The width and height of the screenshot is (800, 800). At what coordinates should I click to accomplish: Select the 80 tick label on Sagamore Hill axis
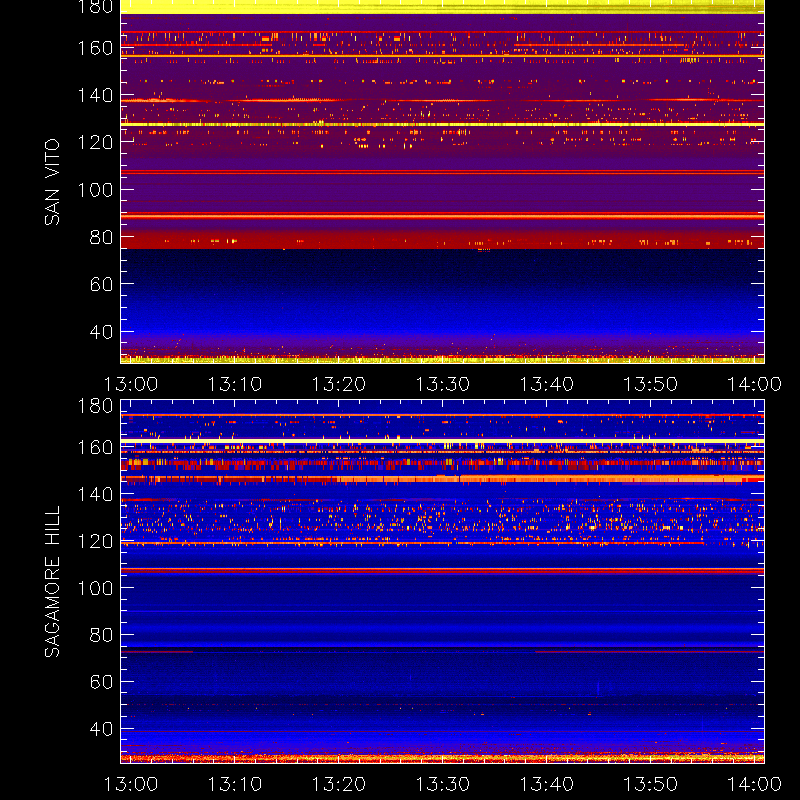point(101,635)
